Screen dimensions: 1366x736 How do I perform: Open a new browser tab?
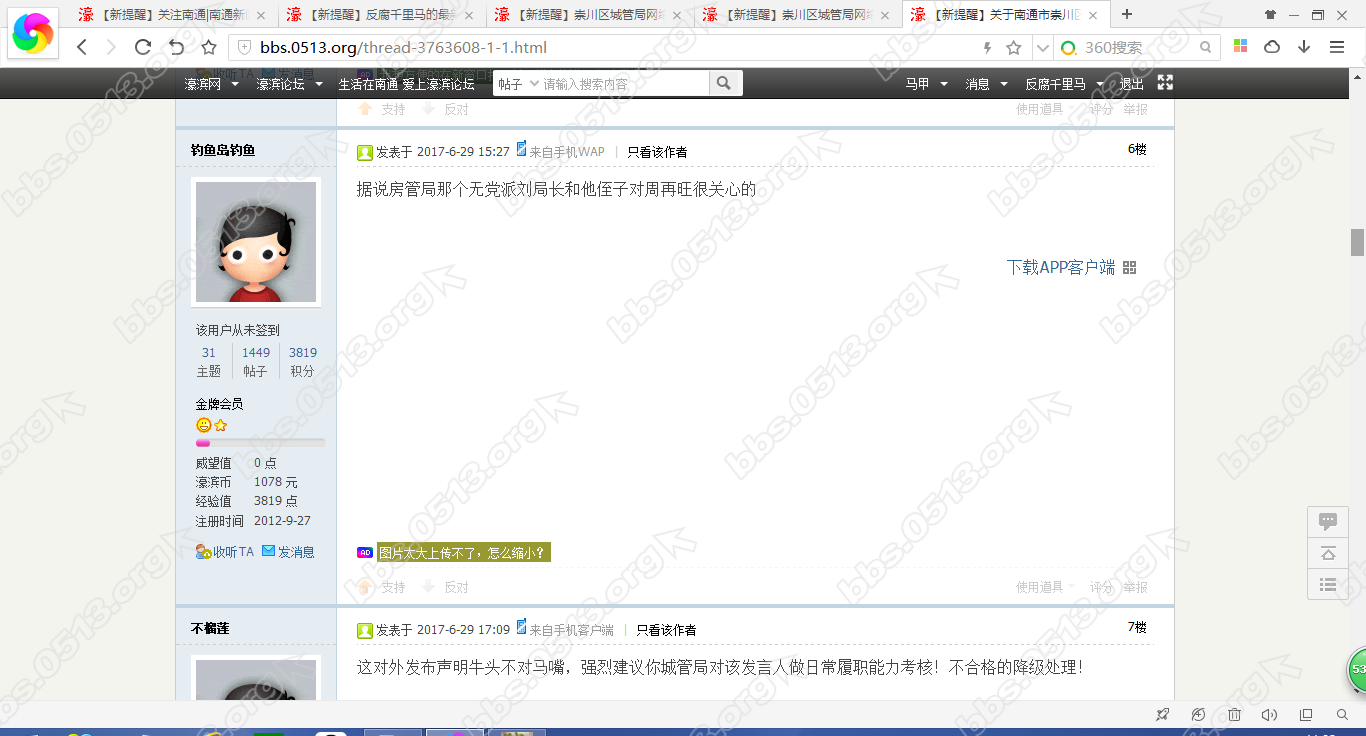coord(1127,14)
